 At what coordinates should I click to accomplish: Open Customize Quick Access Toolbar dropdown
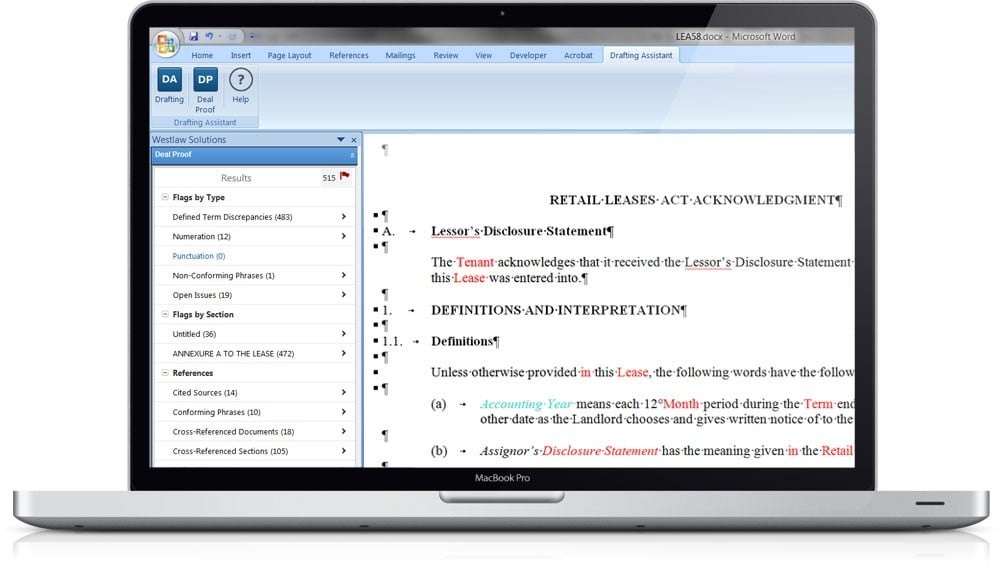(252, 36)
